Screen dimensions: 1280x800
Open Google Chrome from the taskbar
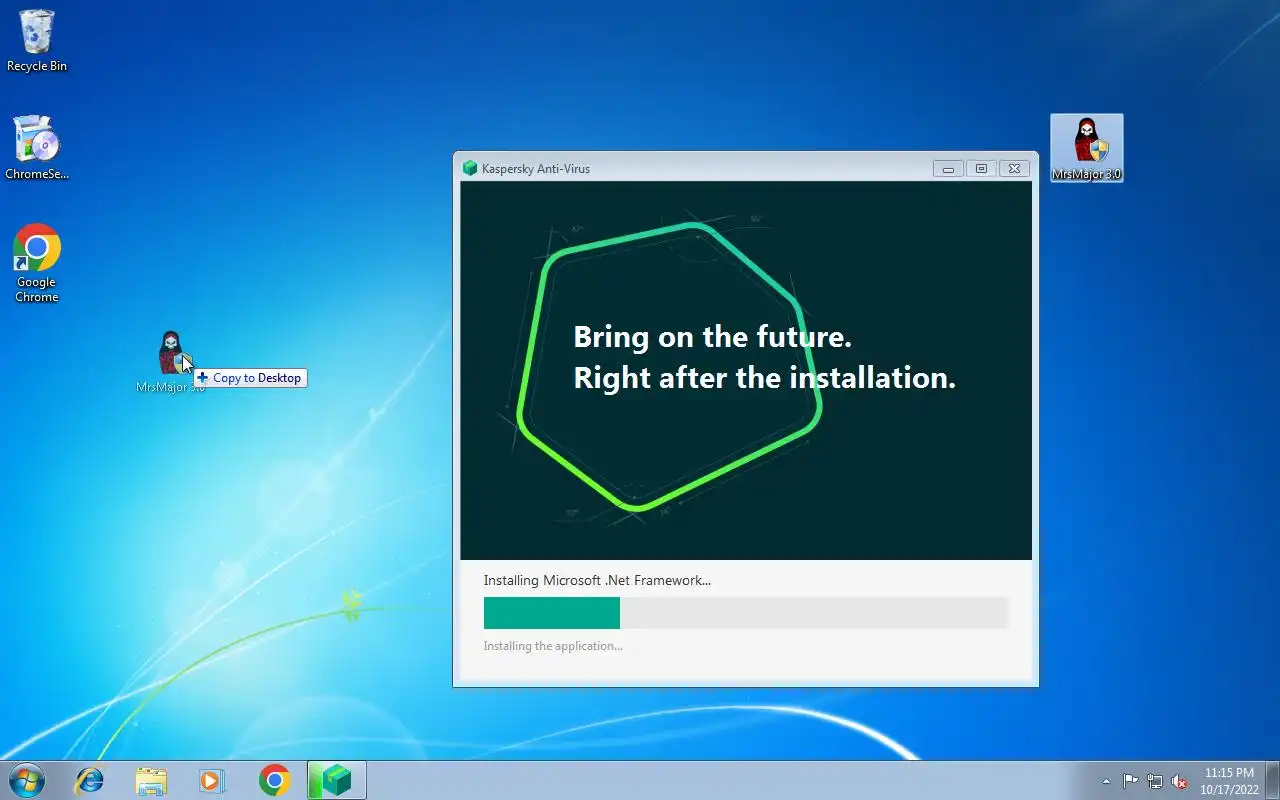[x=274, y=780]
